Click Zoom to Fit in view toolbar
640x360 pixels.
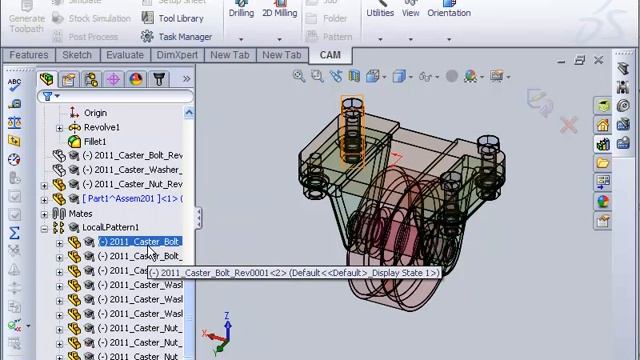coord(299,76)
